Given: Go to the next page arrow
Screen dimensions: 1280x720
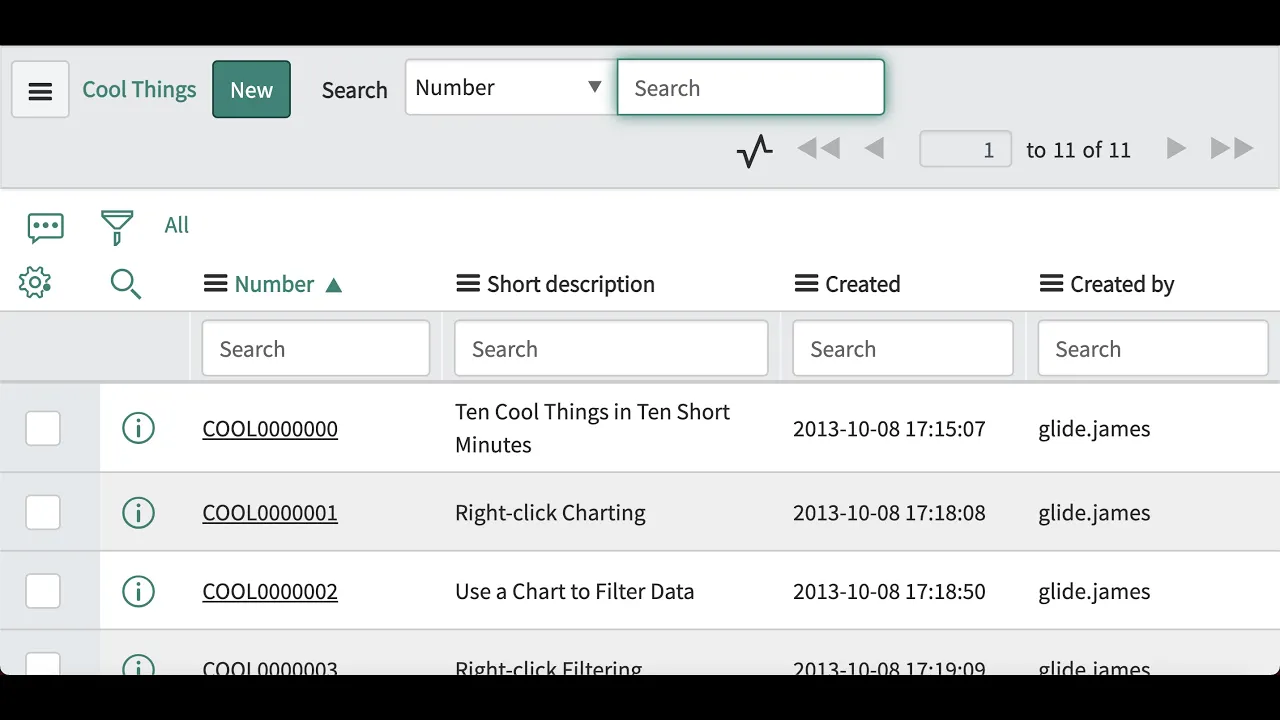Looking at the screenshot, I should 1176,149.
